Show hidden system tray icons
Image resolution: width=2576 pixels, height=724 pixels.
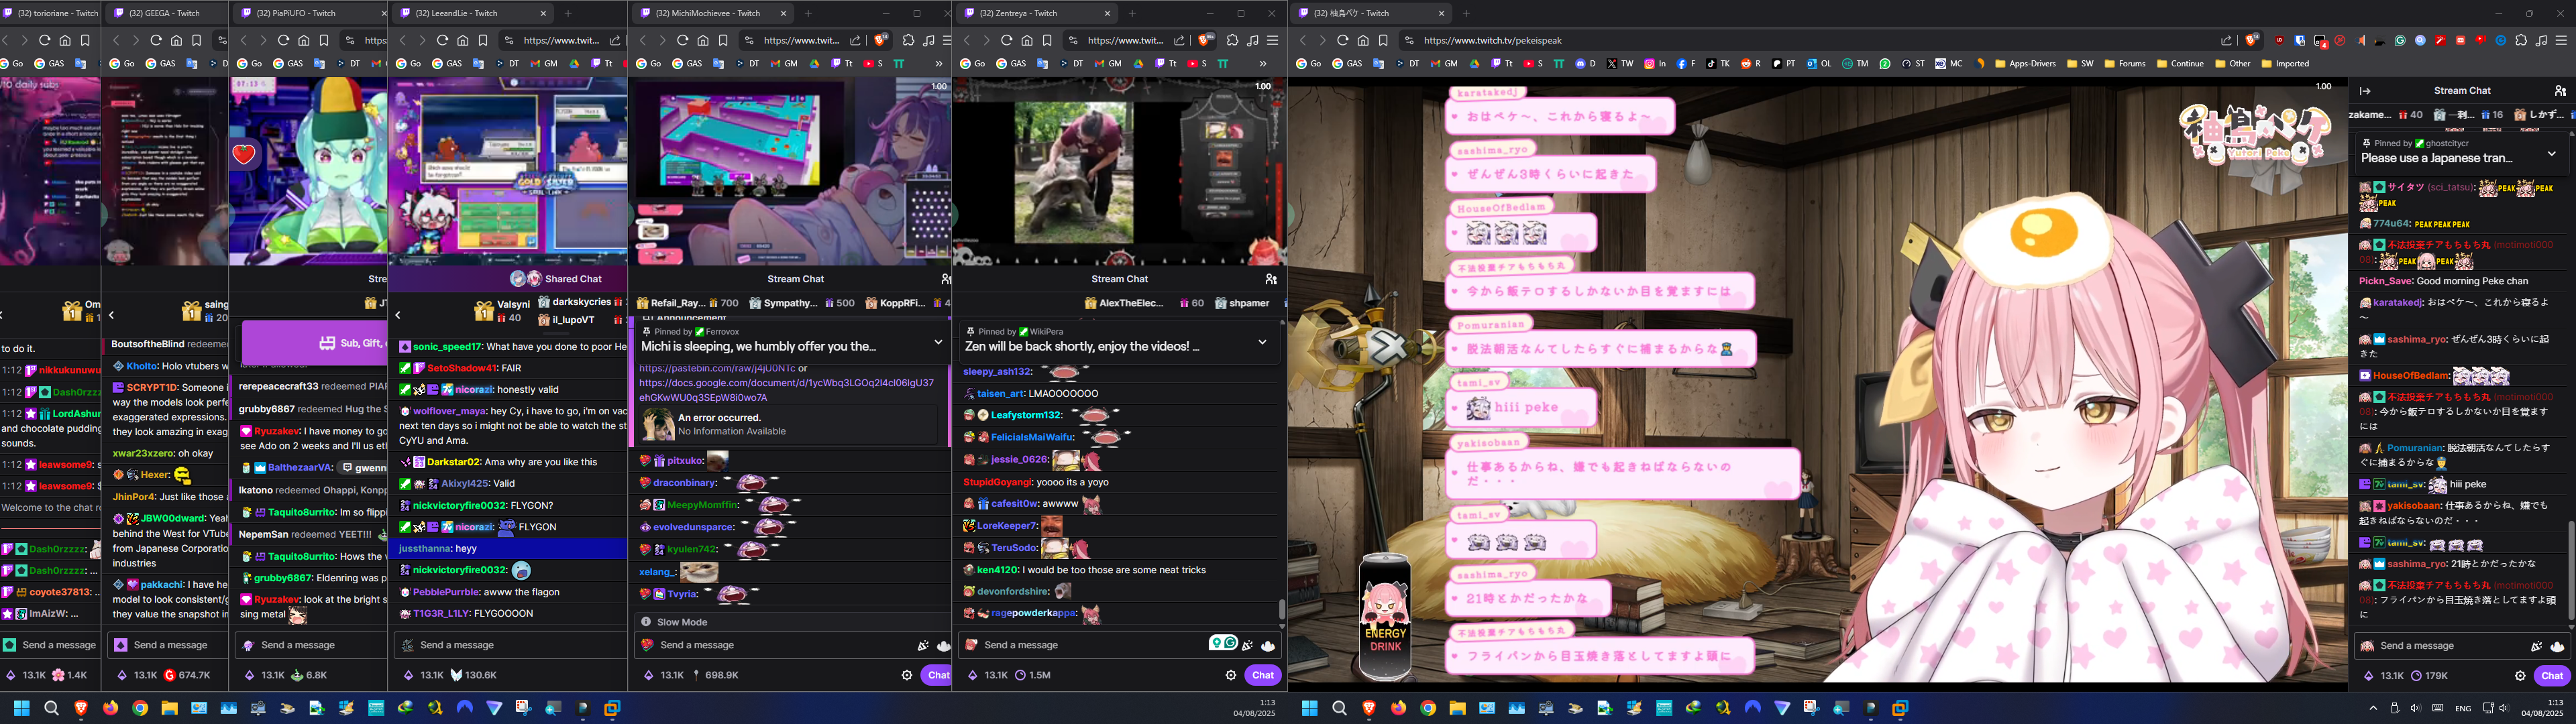[x=2373, y=708]
